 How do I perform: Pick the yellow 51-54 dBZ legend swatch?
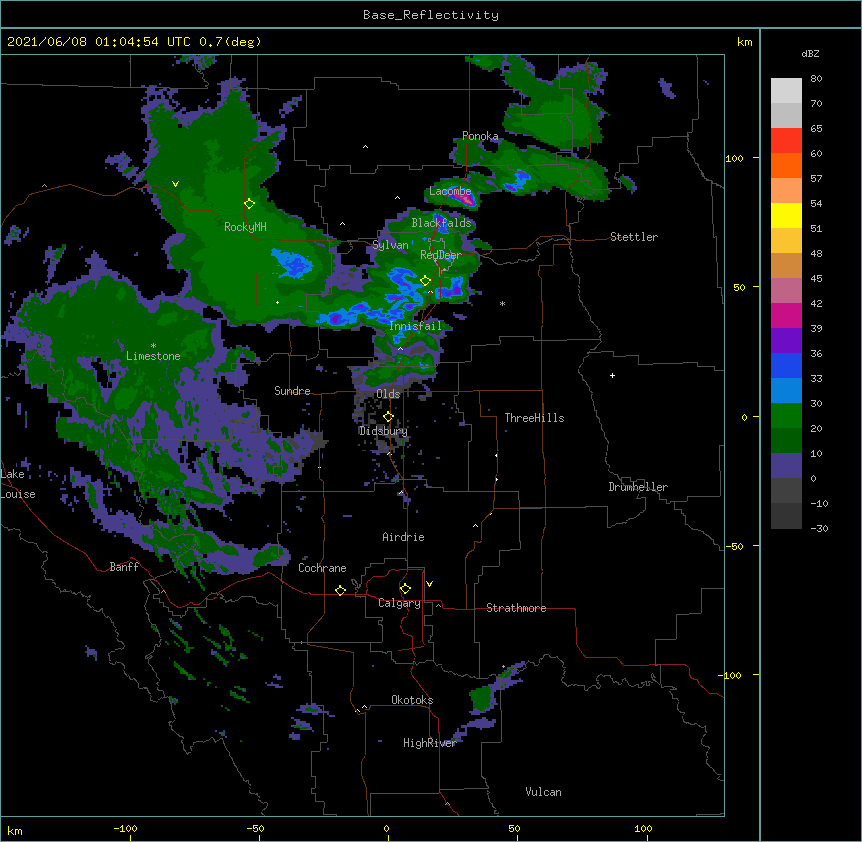pyautogui.click(x=786, y=216)
